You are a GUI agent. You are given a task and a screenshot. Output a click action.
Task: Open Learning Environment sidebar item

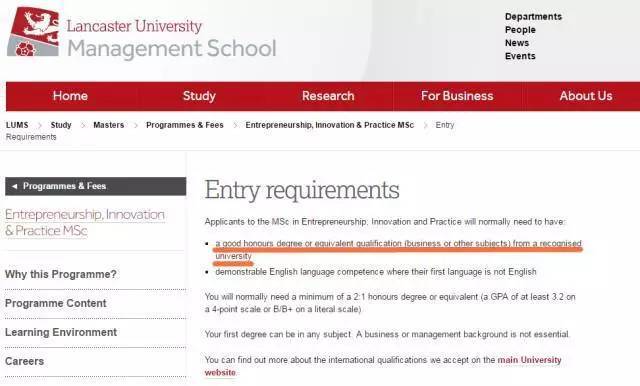tap(61, 332)
